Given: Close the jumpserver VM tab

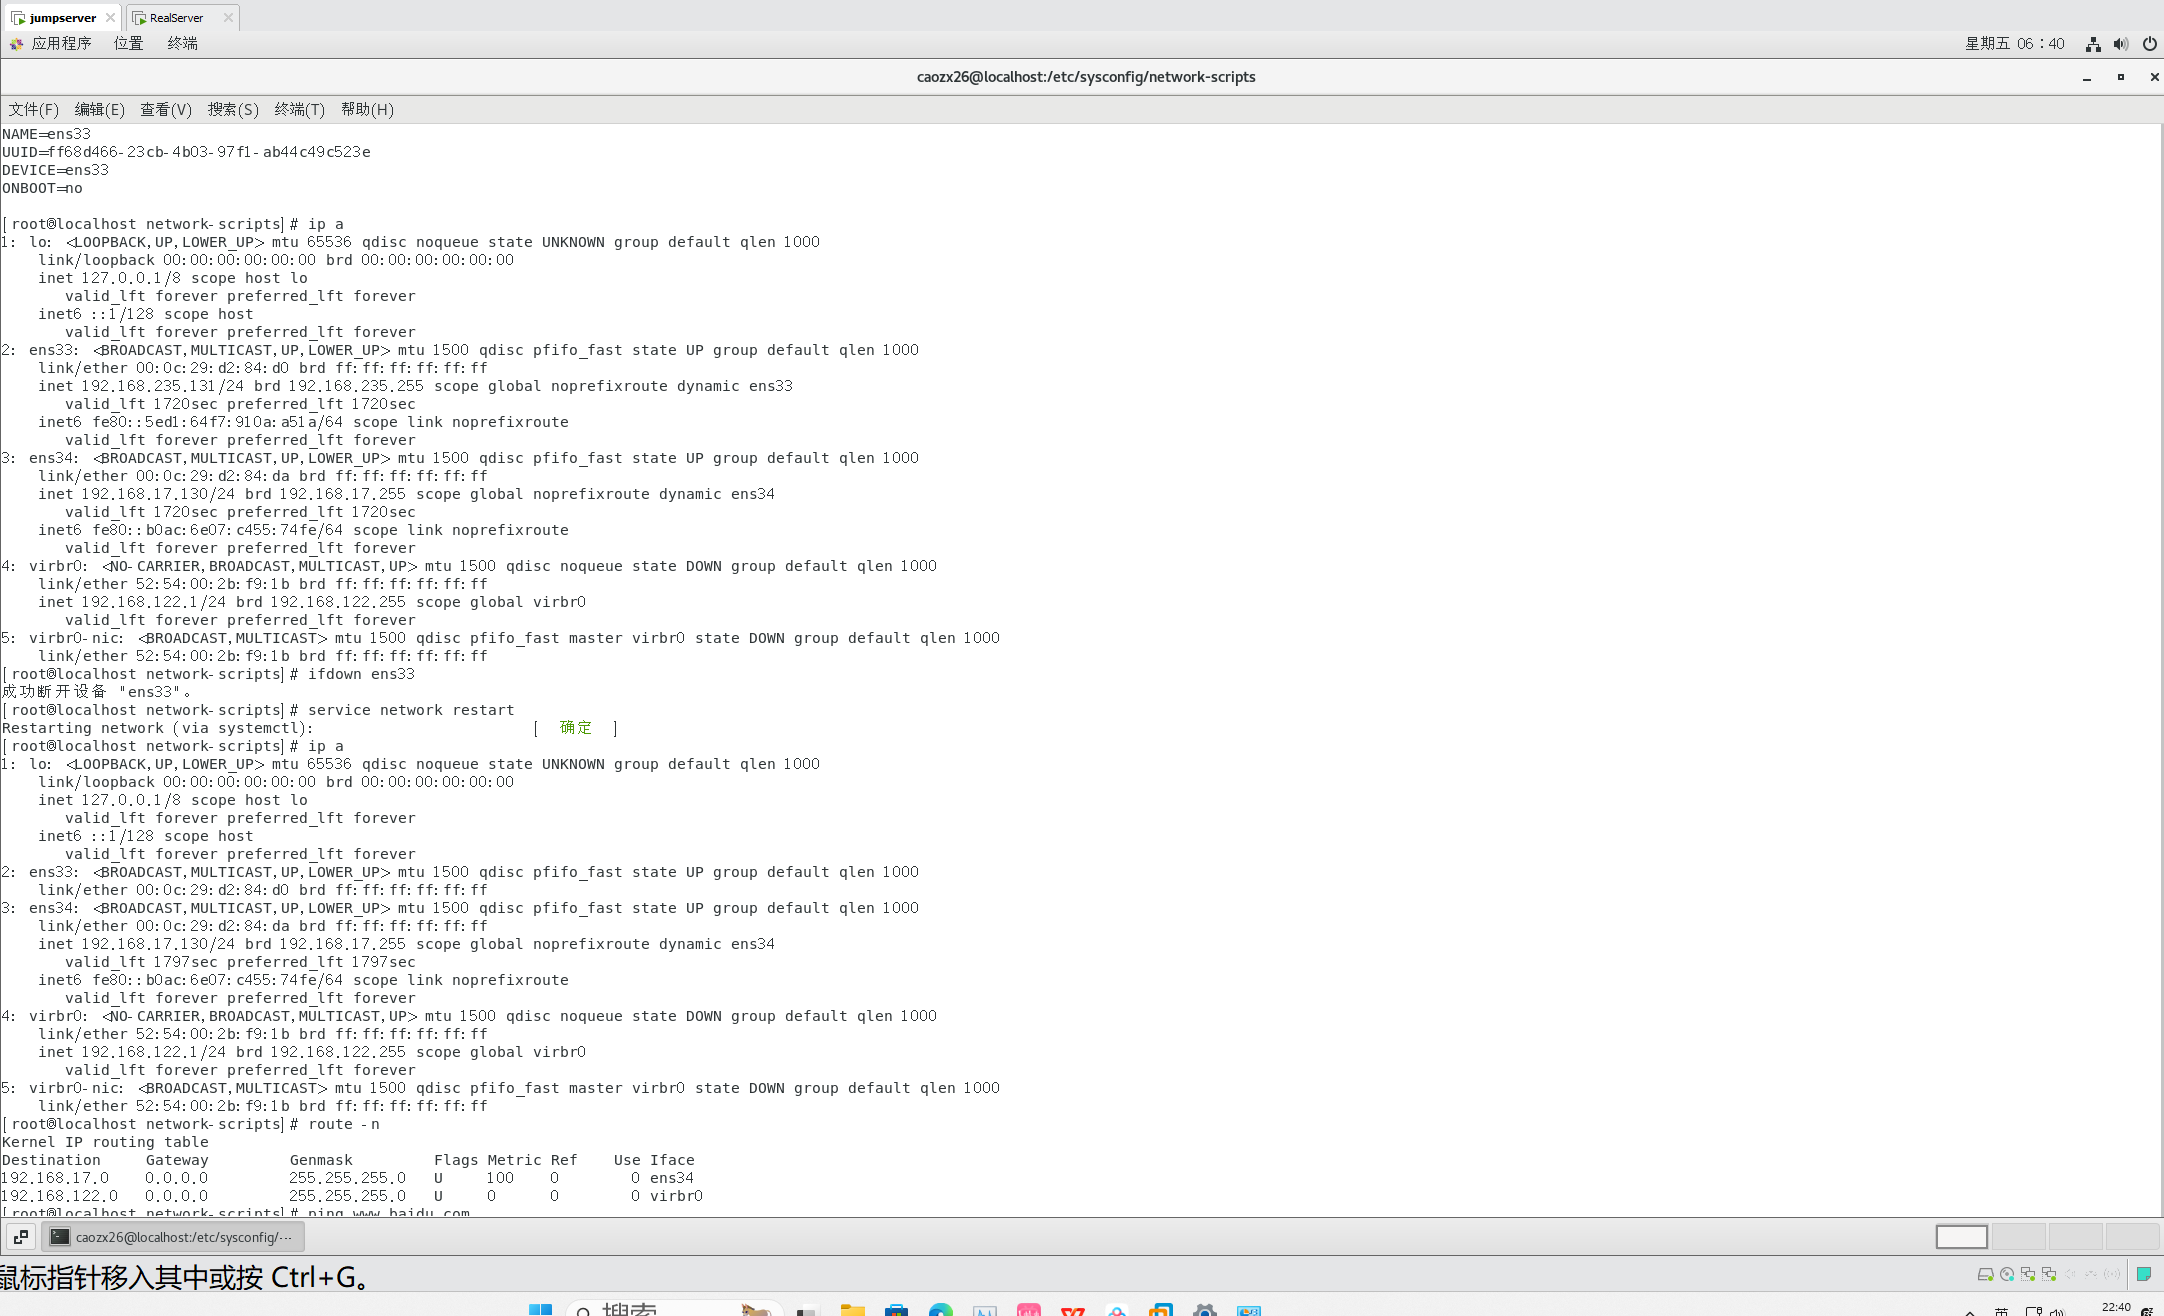Looking at the screenshot, I should pyautogui.click(x=110, y=17).
